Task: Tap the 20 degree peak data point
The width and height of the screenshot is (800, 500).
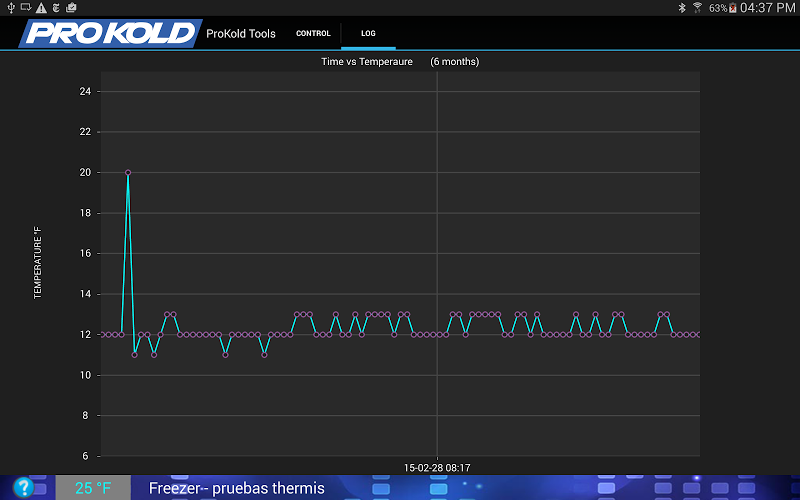Action: pyautogui.click(x=128, y=172)
